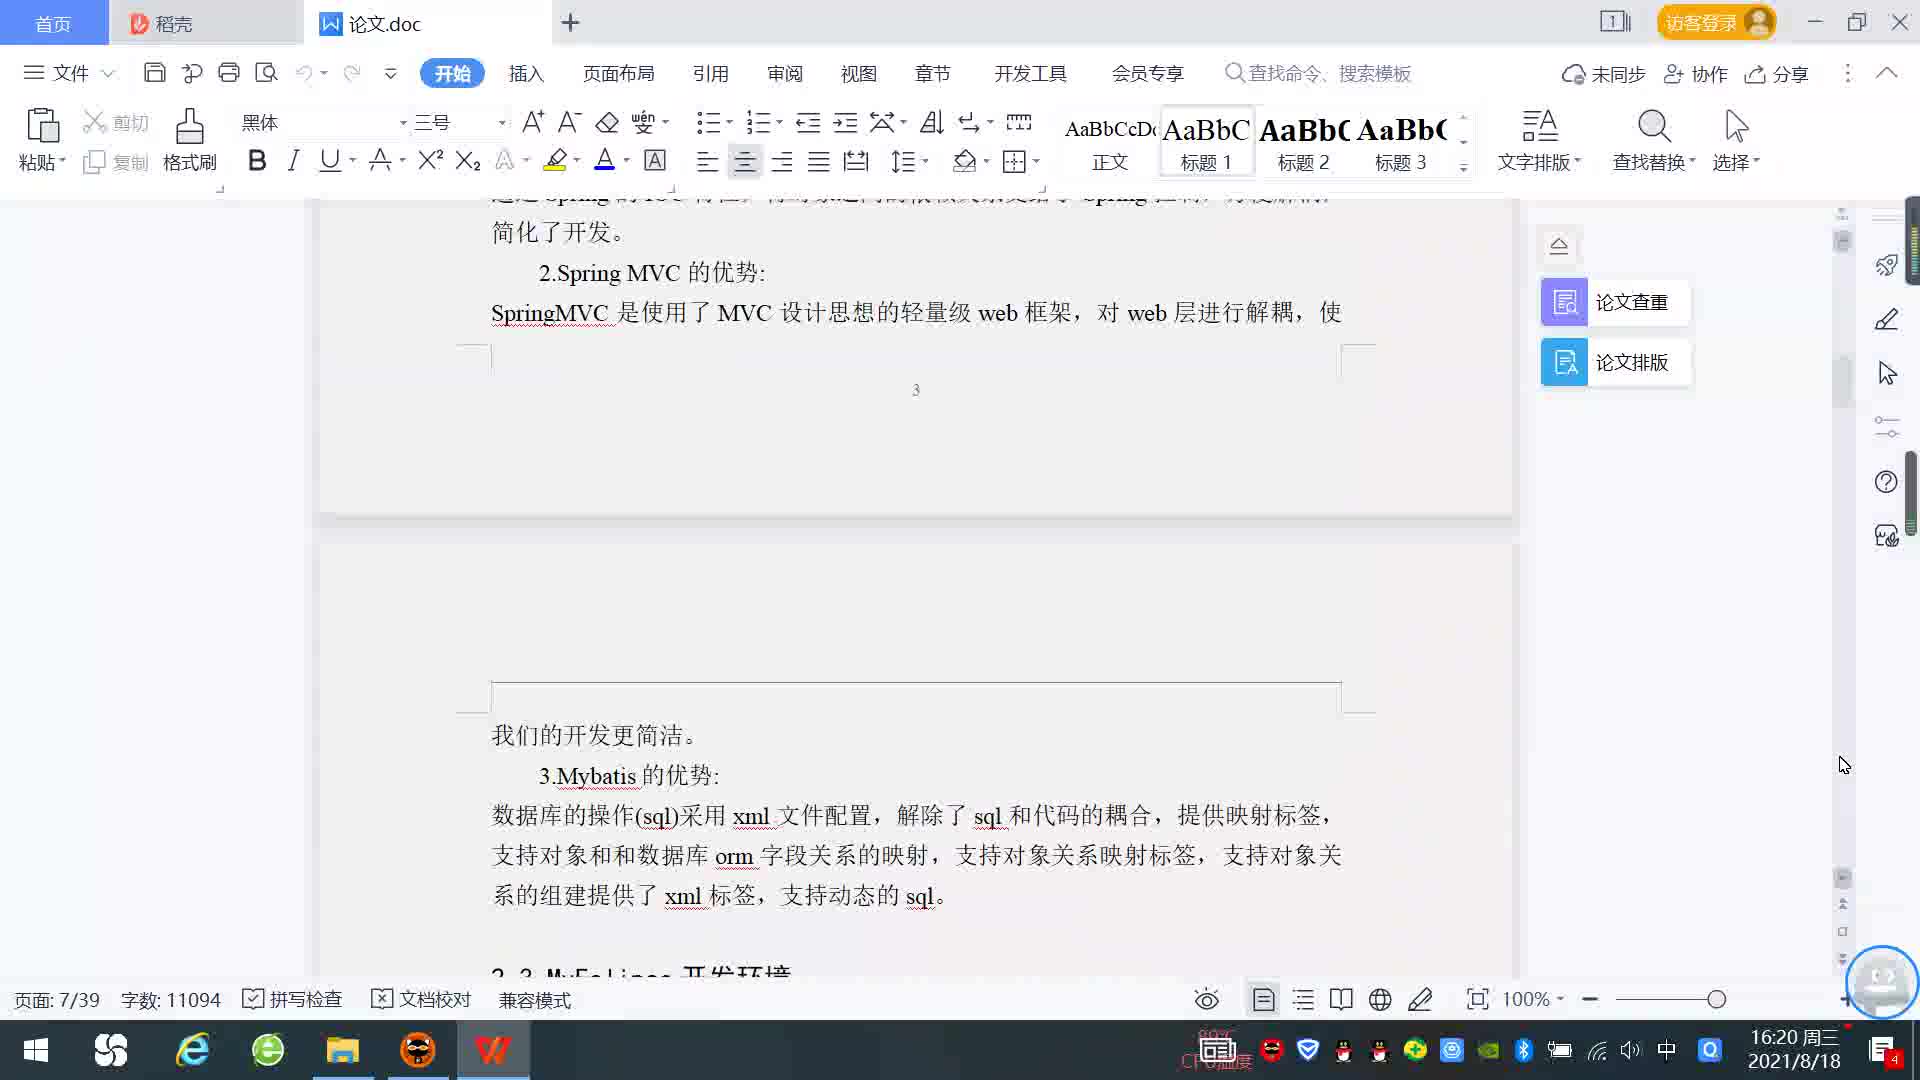The height and width of the screenshot is (1080, 1920).
Task: Increase font size with A+ icon
Action: click(x=533, y=122)
